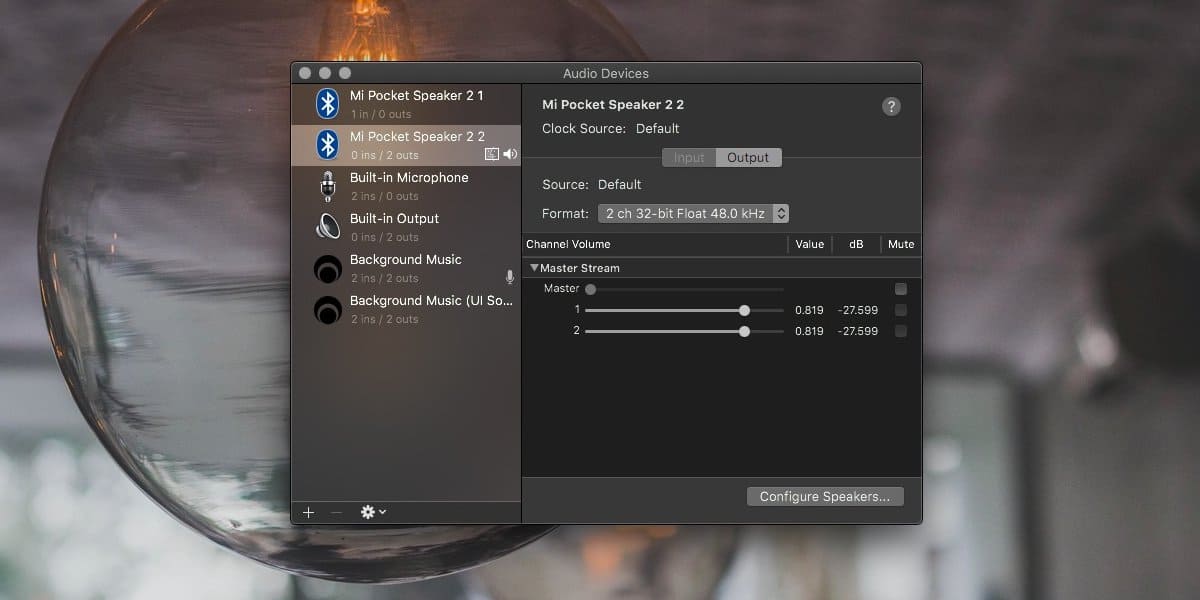Toggle the Master mute checkbox

point(901,289)
